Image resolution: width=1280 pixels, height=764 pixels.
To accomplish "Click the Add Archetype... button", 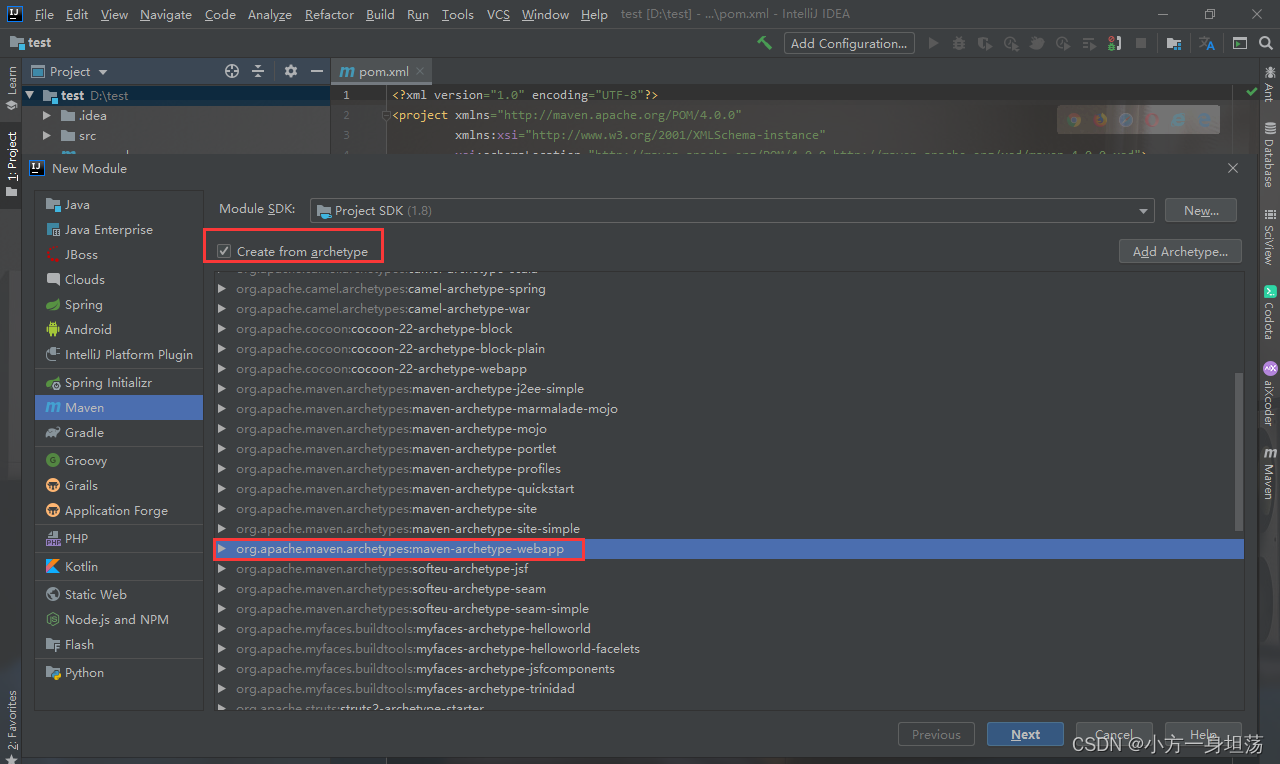I will pyautogui.click(x=1180, y=251).
